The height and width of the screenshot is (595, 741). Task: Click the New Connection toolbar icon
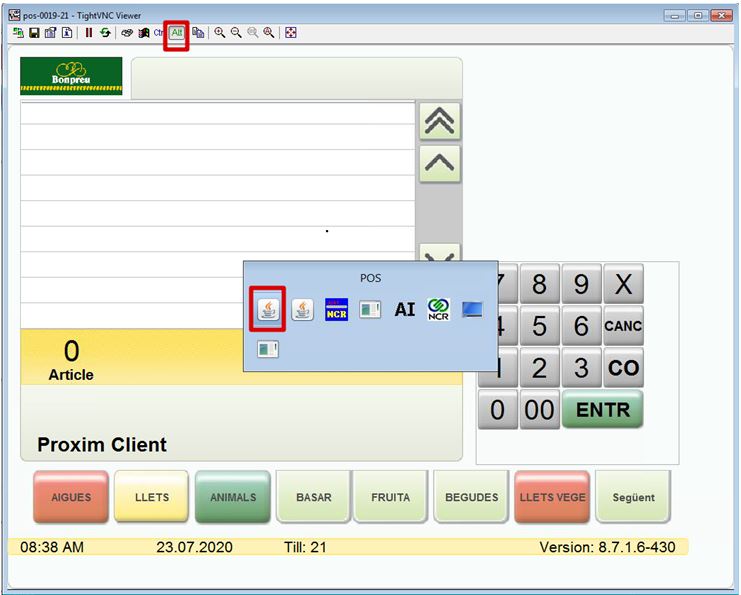click(x=18, y=33)
